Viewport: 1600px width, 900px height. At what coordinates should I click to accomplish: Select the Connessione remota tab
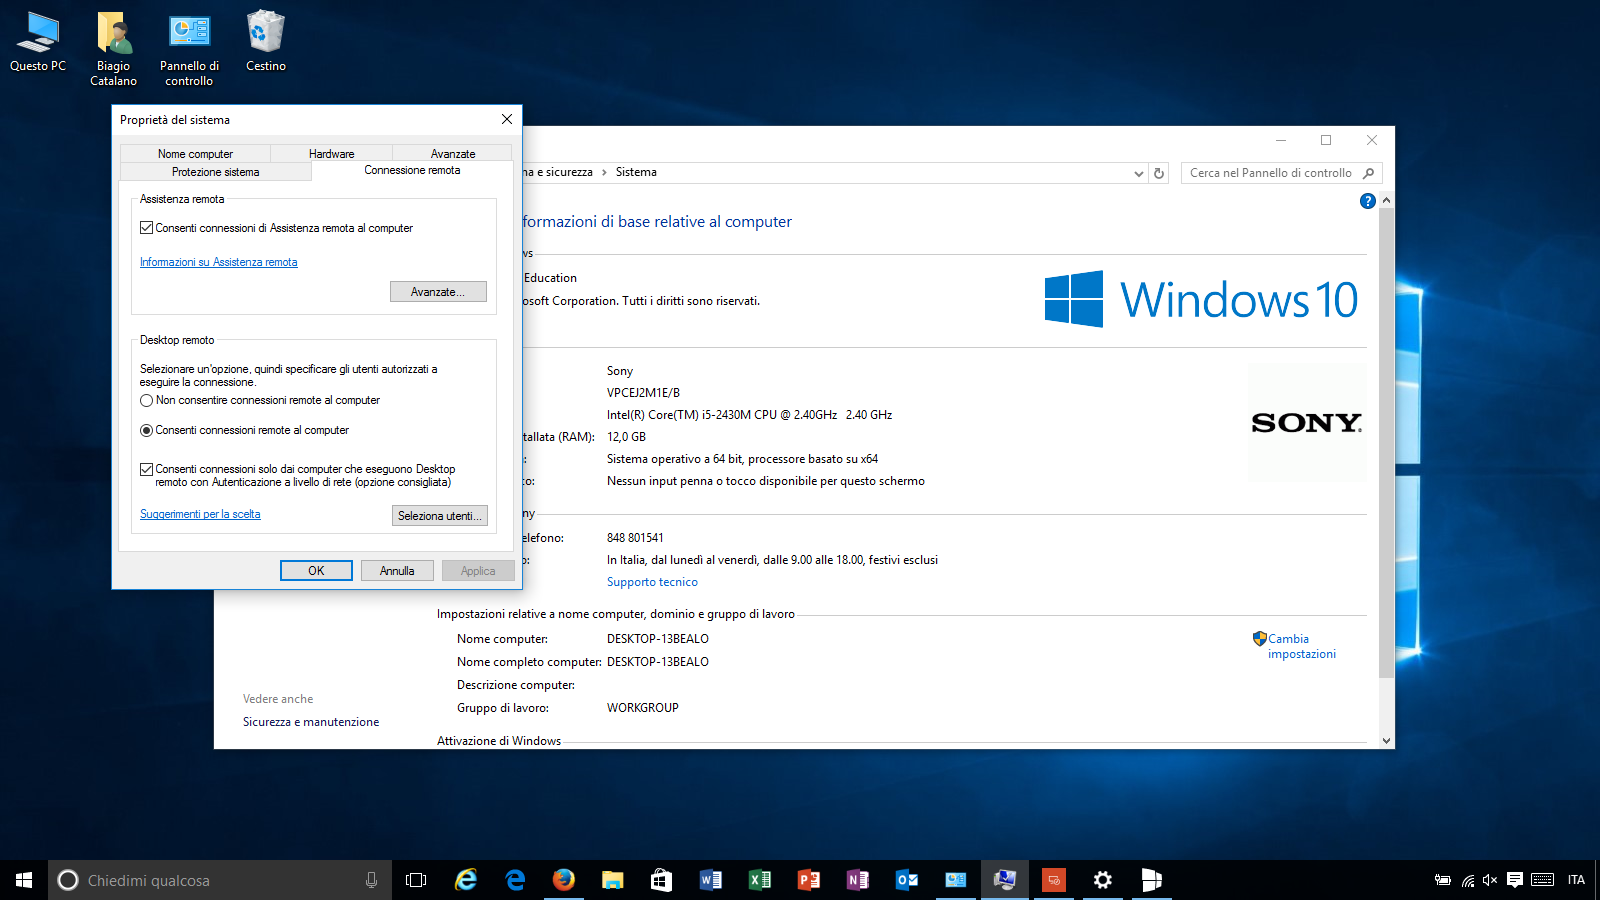(x=412, y=170)
